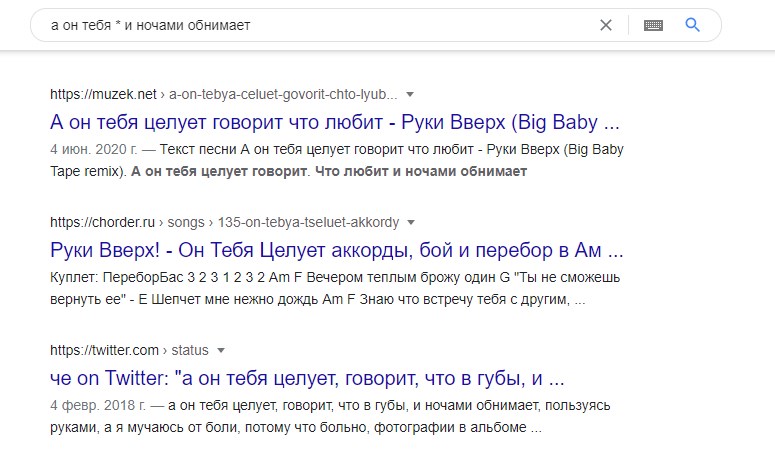Open the "че on Twitter" result

coord(307,378)
